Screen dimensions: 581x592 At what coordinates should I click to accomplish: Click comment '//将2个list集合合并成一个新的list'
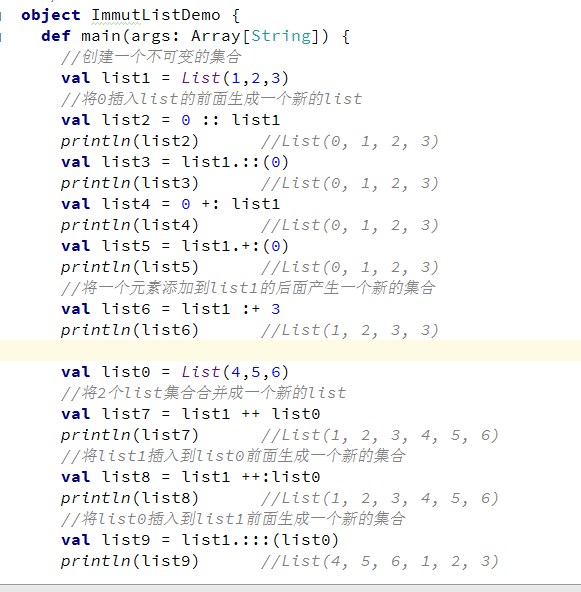click(203, 393)
